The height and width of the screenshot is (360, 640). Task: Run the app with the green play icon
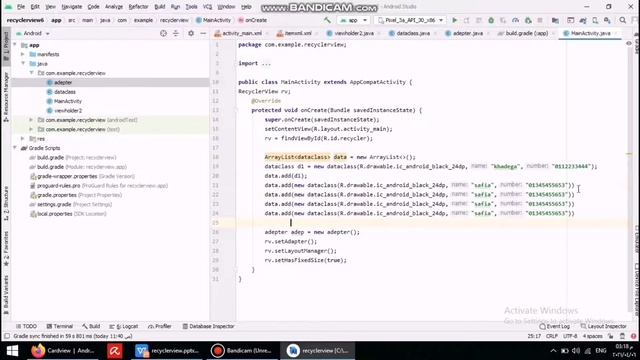coord(454,20)
